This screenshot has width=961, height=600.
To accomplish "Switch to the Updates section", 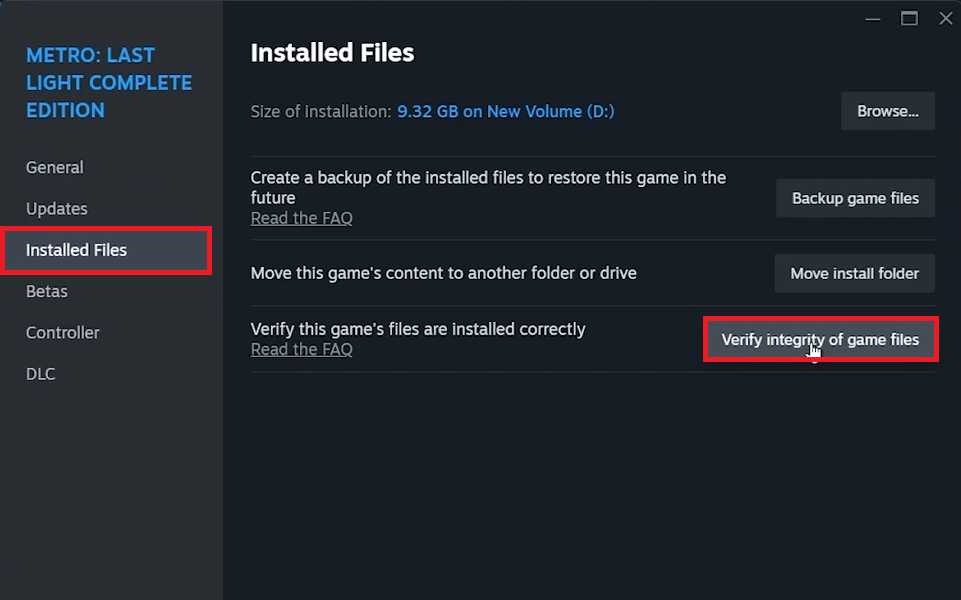I will click(56, 209).
